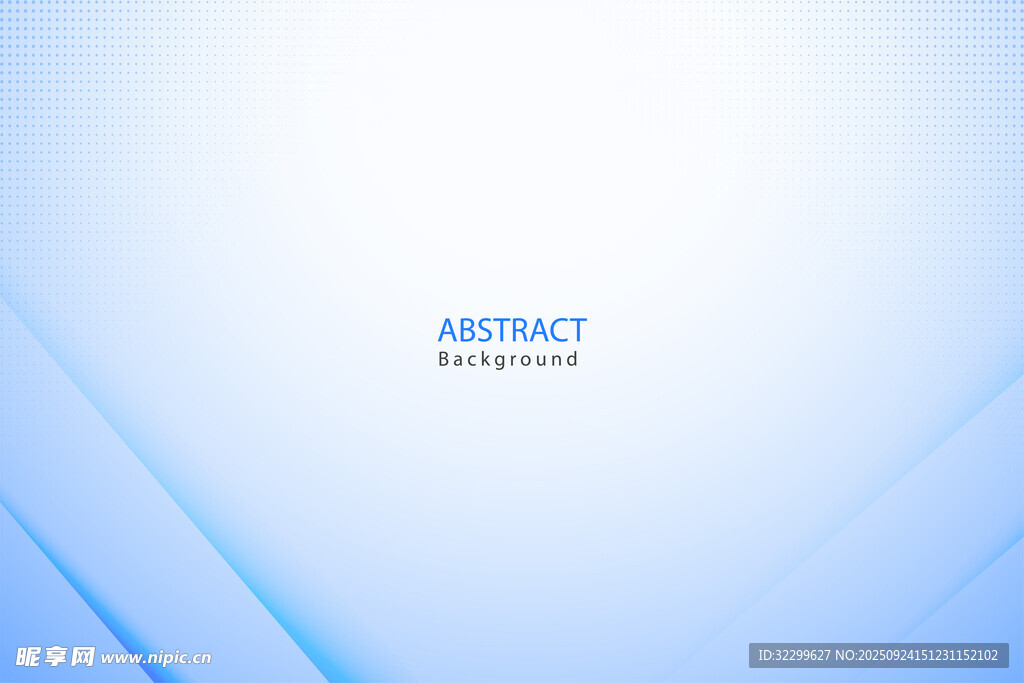Click the 昵享网 watermark logo
Screen dimensions: 1024x683
point(55,656)
